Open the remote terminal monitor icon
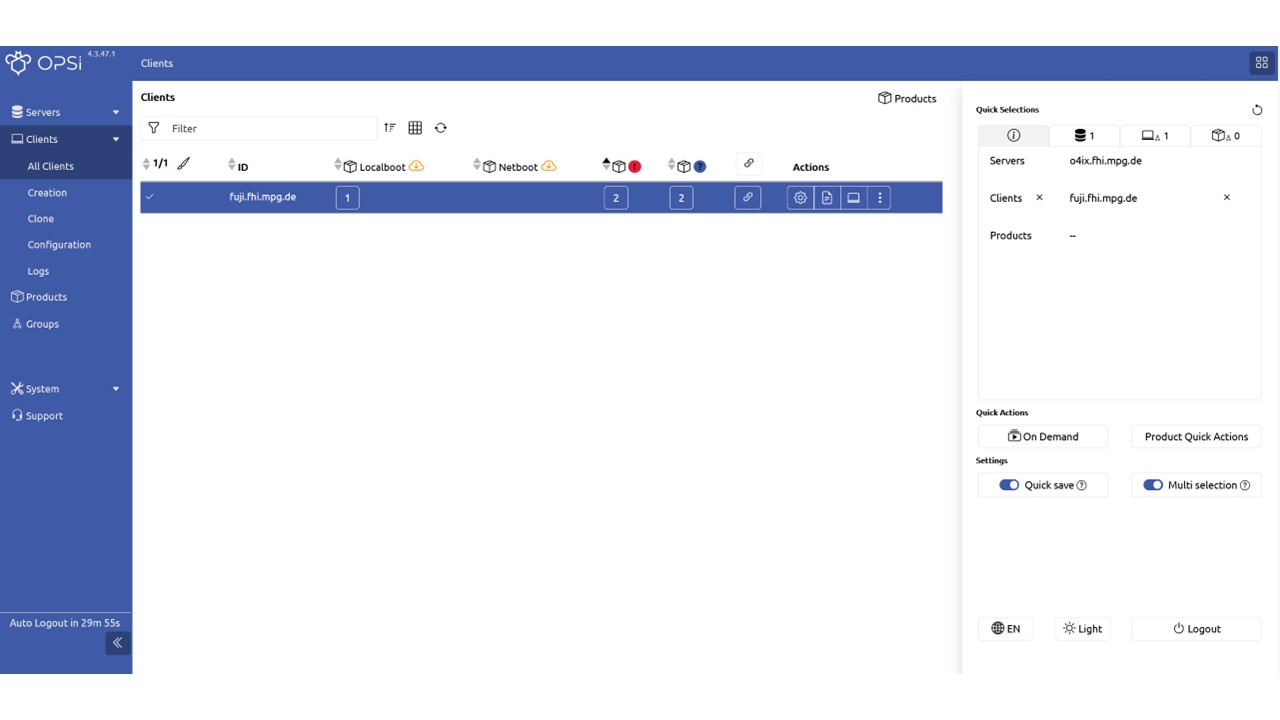Image resolution: width=1280 pixels, height=720 pixels. pos(853,197)
